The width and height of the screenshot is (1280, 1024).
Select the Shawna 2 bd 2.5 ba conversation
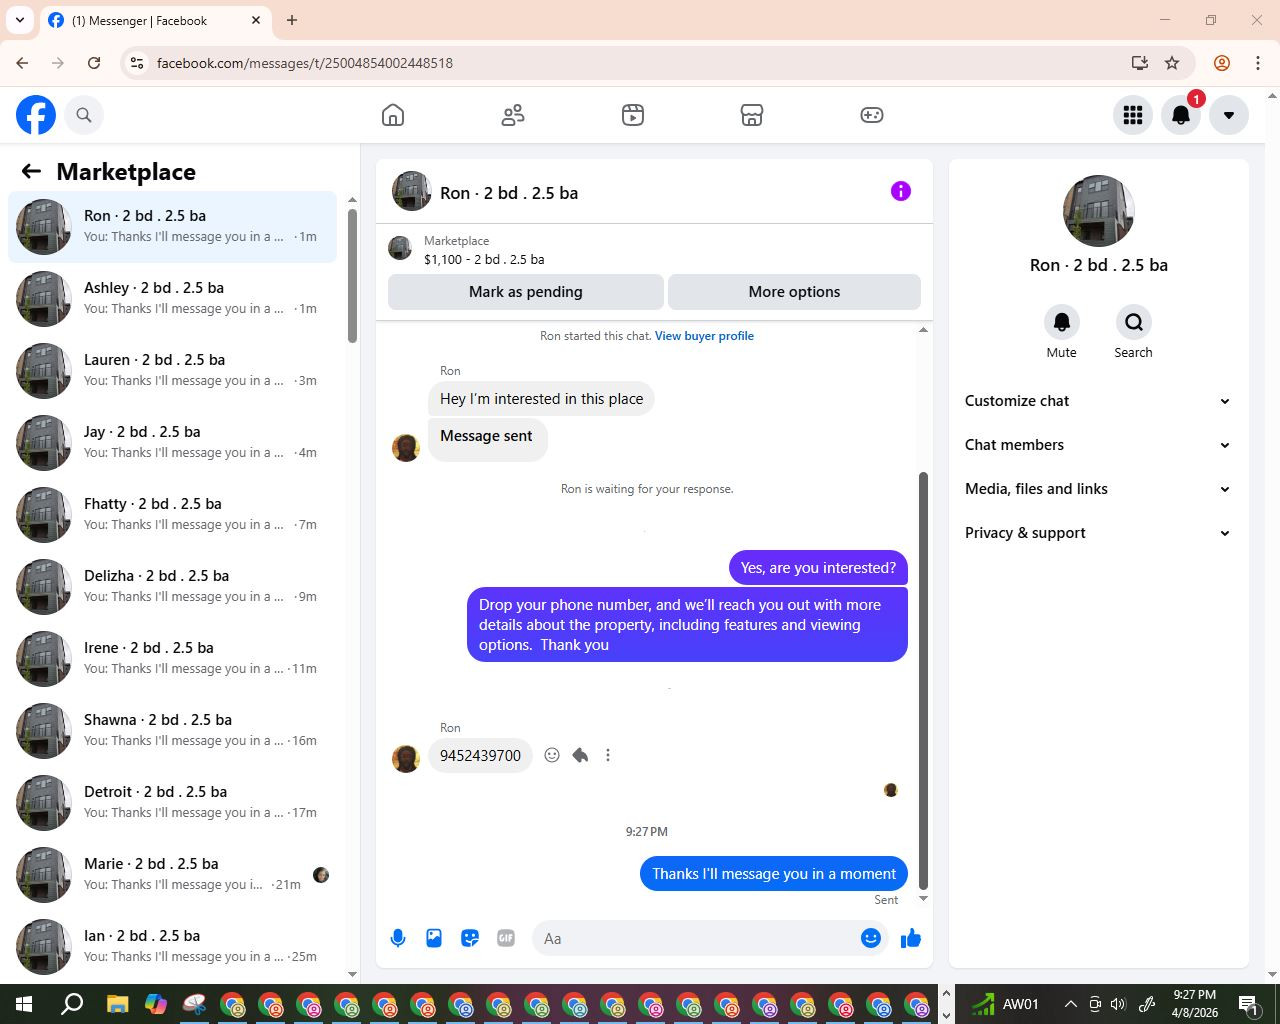coord(173,730)
